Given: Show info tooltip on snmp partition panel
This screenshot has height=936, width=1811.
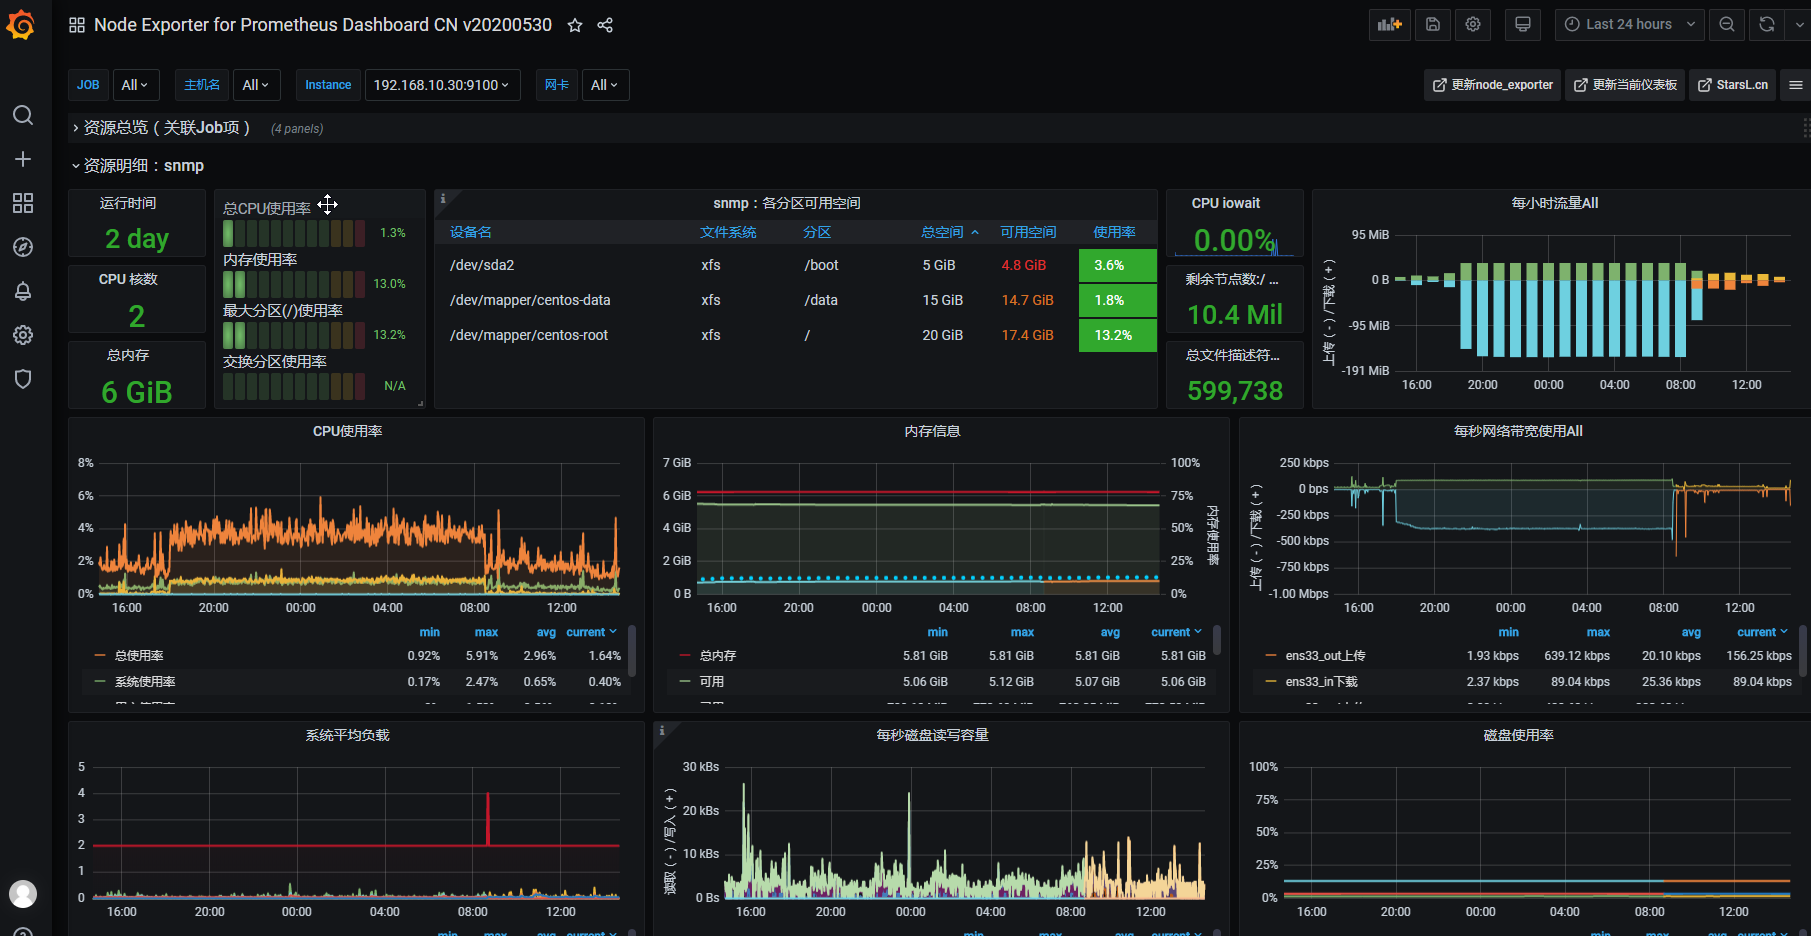Looking at the screenshot, I should 443,199.
